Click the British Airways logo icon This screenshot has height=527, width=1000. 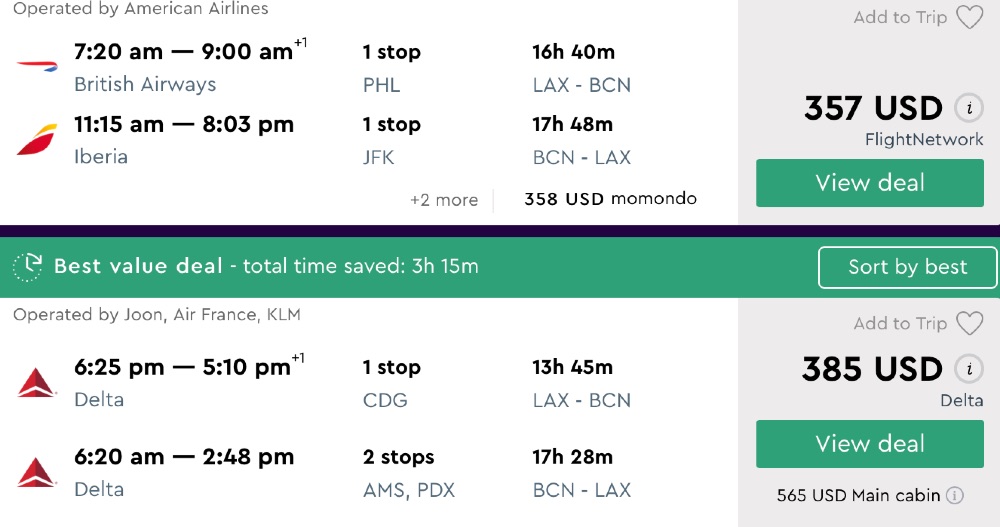coord(37,66)
